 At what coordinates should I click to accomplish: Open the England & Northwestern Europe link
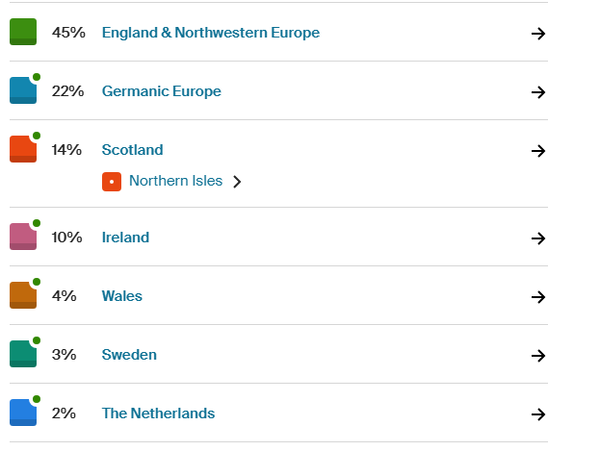click(x=210, y=33)
